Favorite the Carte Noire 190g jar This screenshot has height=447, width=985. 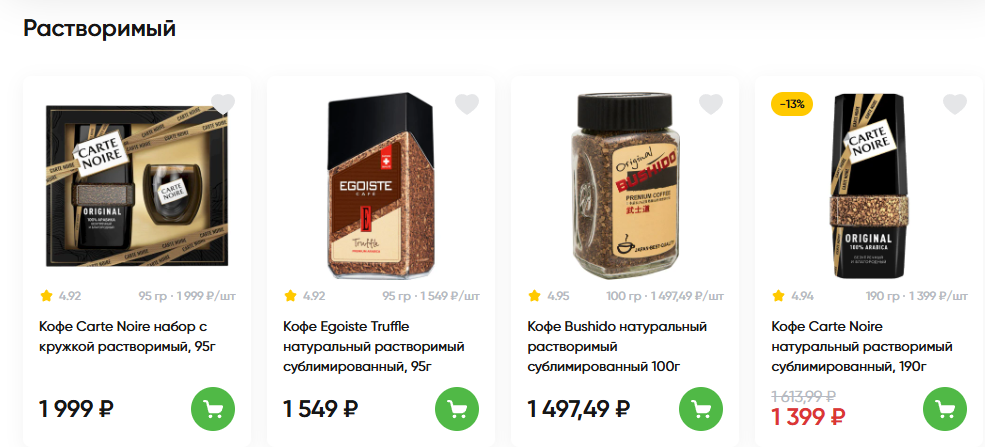pyautogui.click(x=955, y=104)
